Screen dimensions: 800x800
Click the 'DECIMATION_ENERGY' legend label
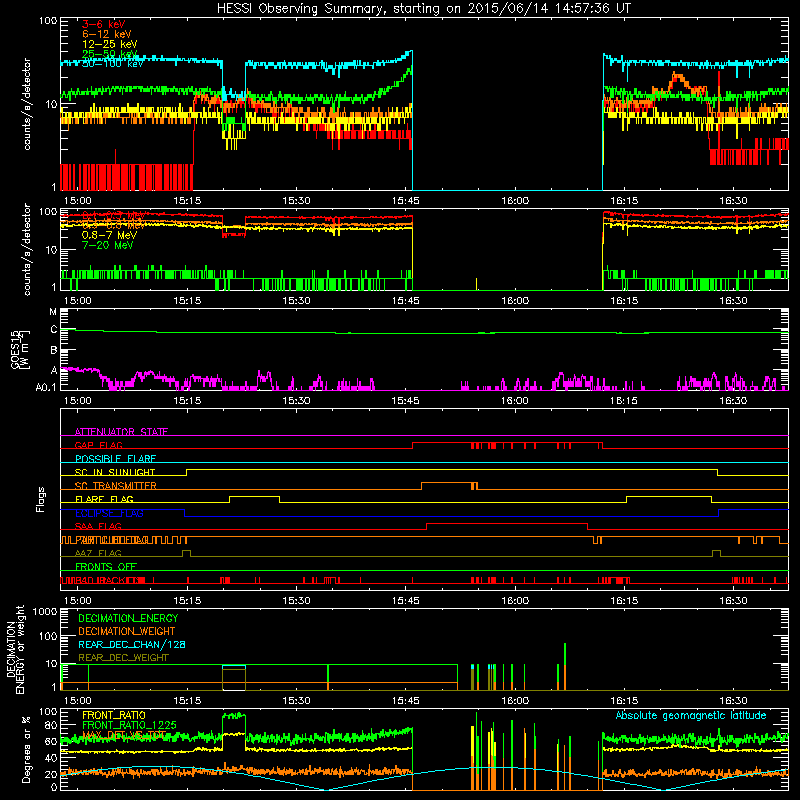coord(128,618)
